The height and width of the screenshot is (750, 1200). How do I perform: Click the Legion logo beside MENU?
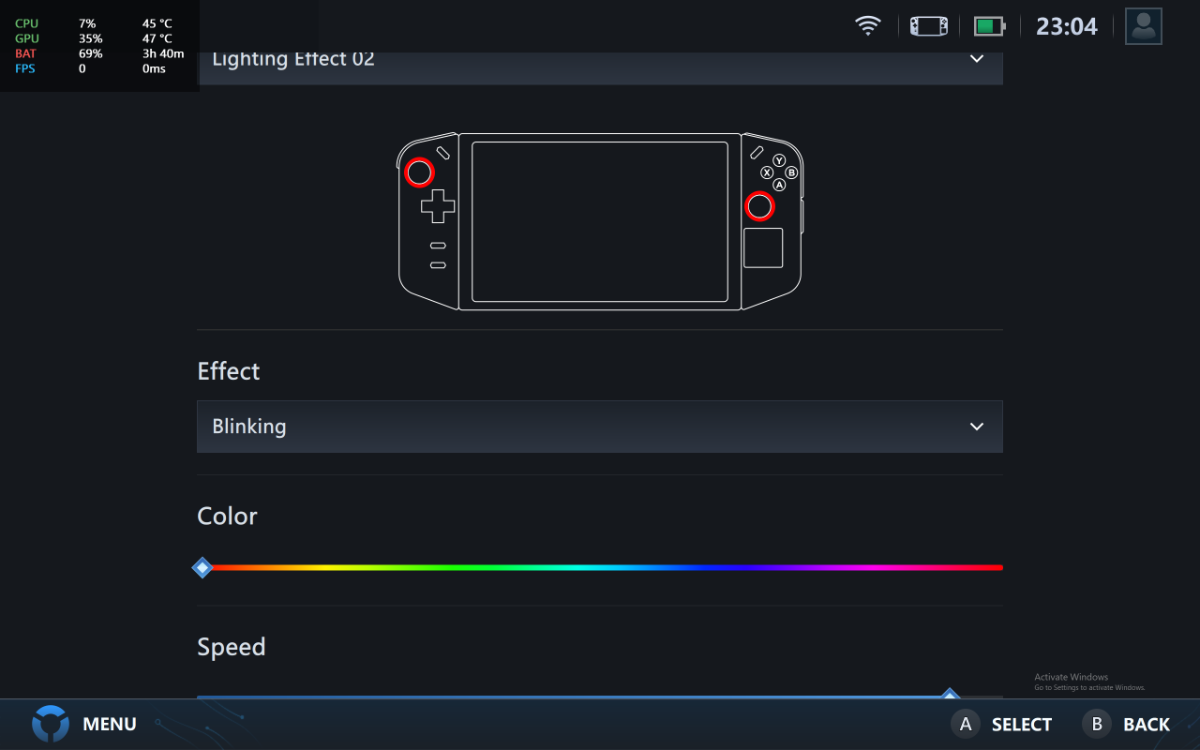50,723
